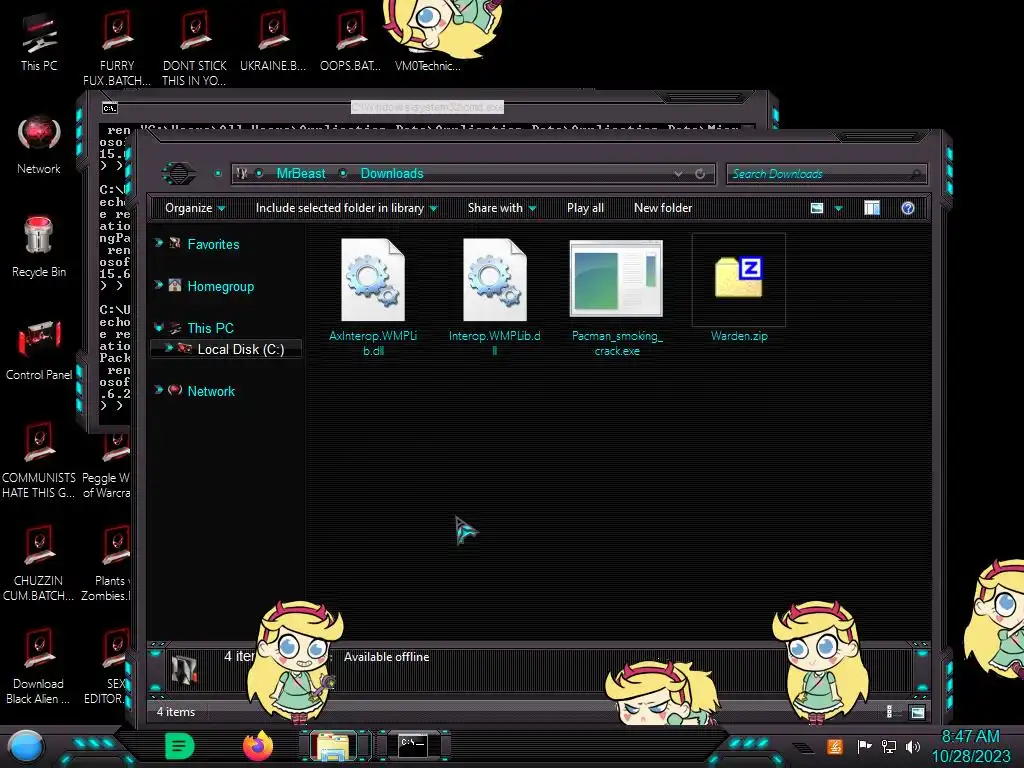
Task: Open CHUZZIN CUM.BATCH desktop icon
Action: coord(39,563)
